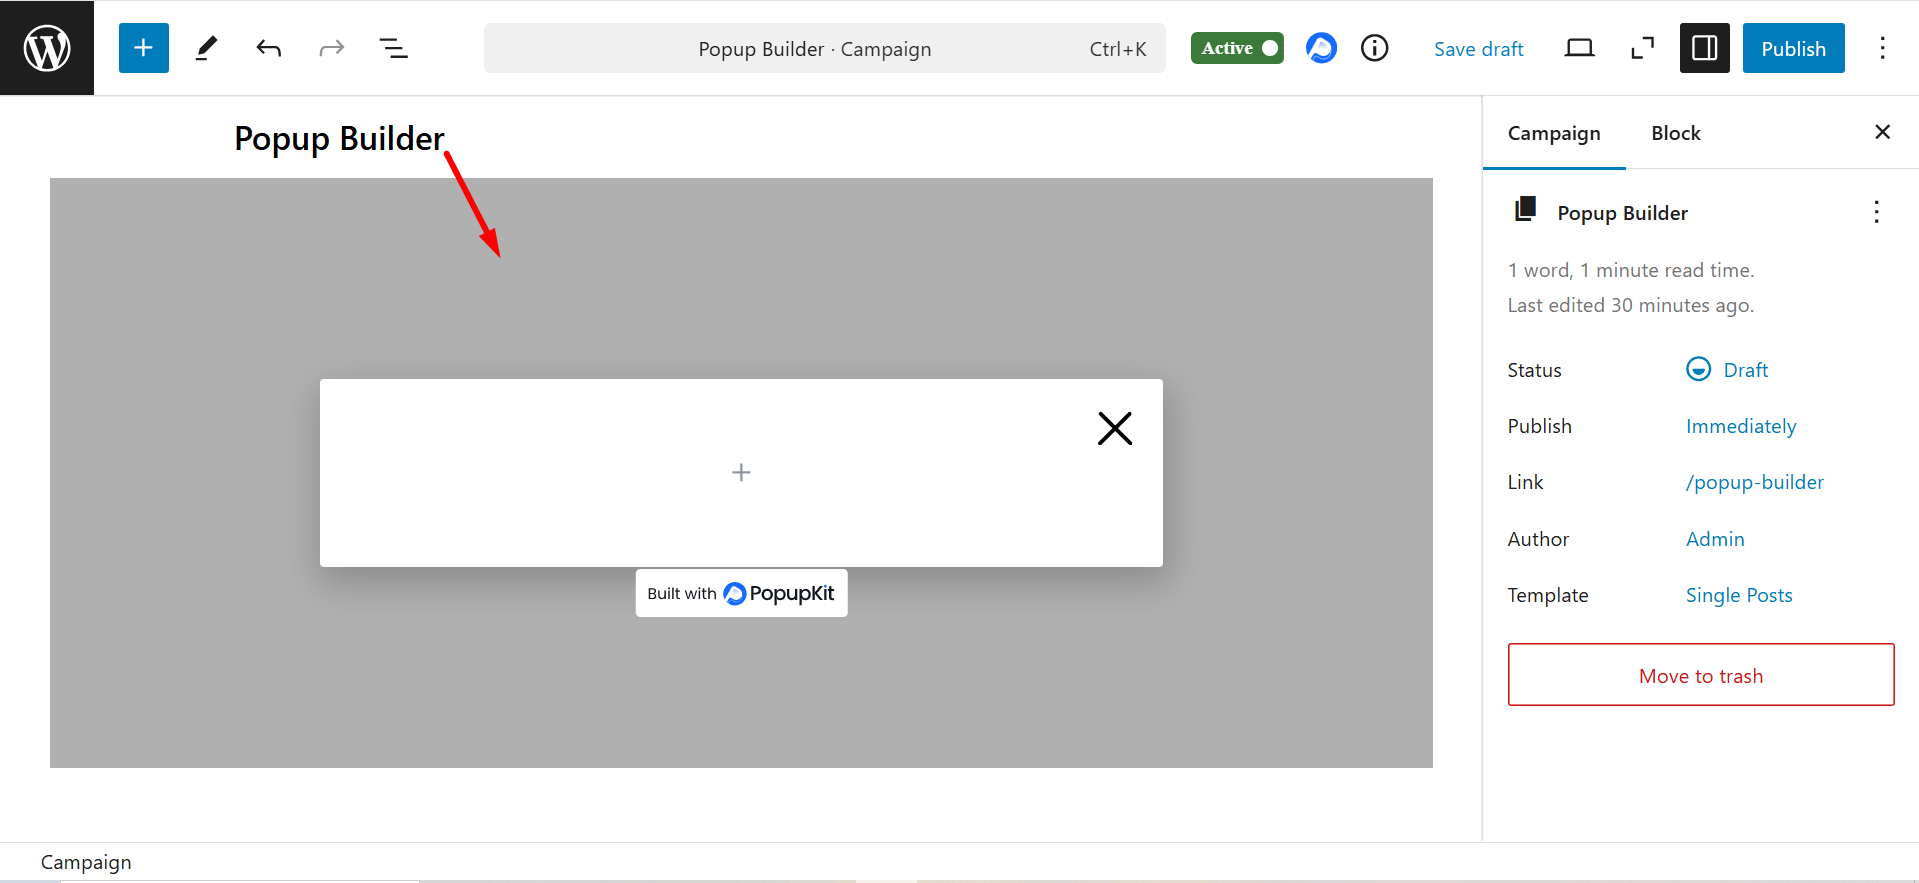This screenshot has width=1919, height=883.
Task: Open the info circle icon
Action: [1375, 48]
